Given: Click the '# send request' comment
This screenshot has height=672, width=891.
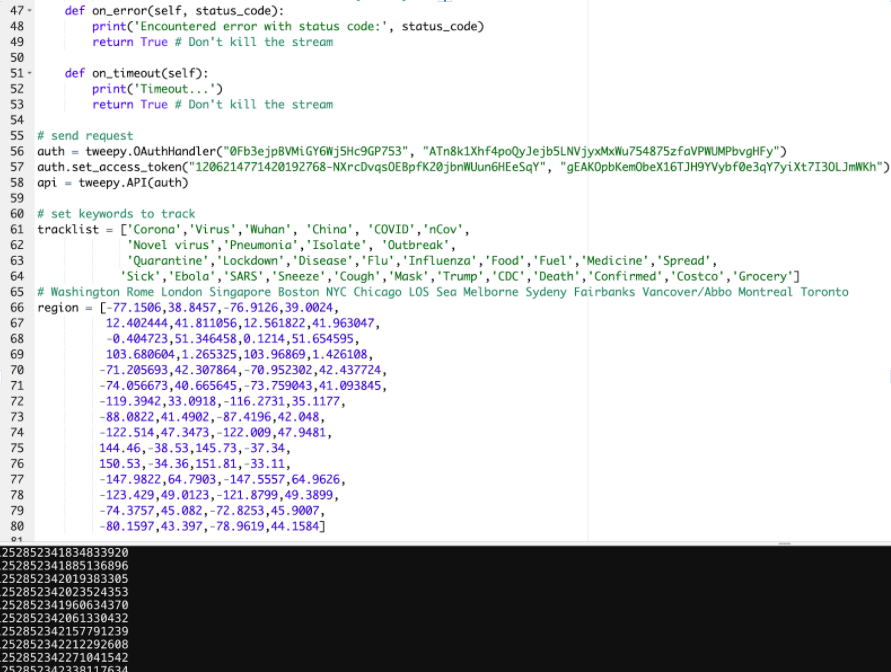Looking at the screenshot, I should [x=85, y=136].
